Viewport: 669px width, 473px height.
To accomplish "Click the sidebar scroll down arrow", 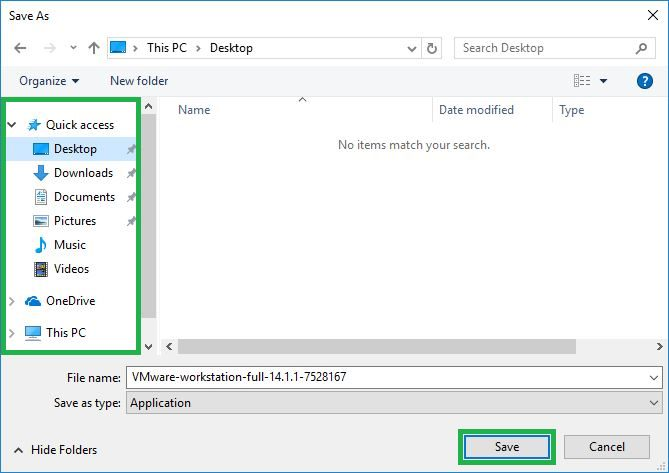I will pos(148,346).
